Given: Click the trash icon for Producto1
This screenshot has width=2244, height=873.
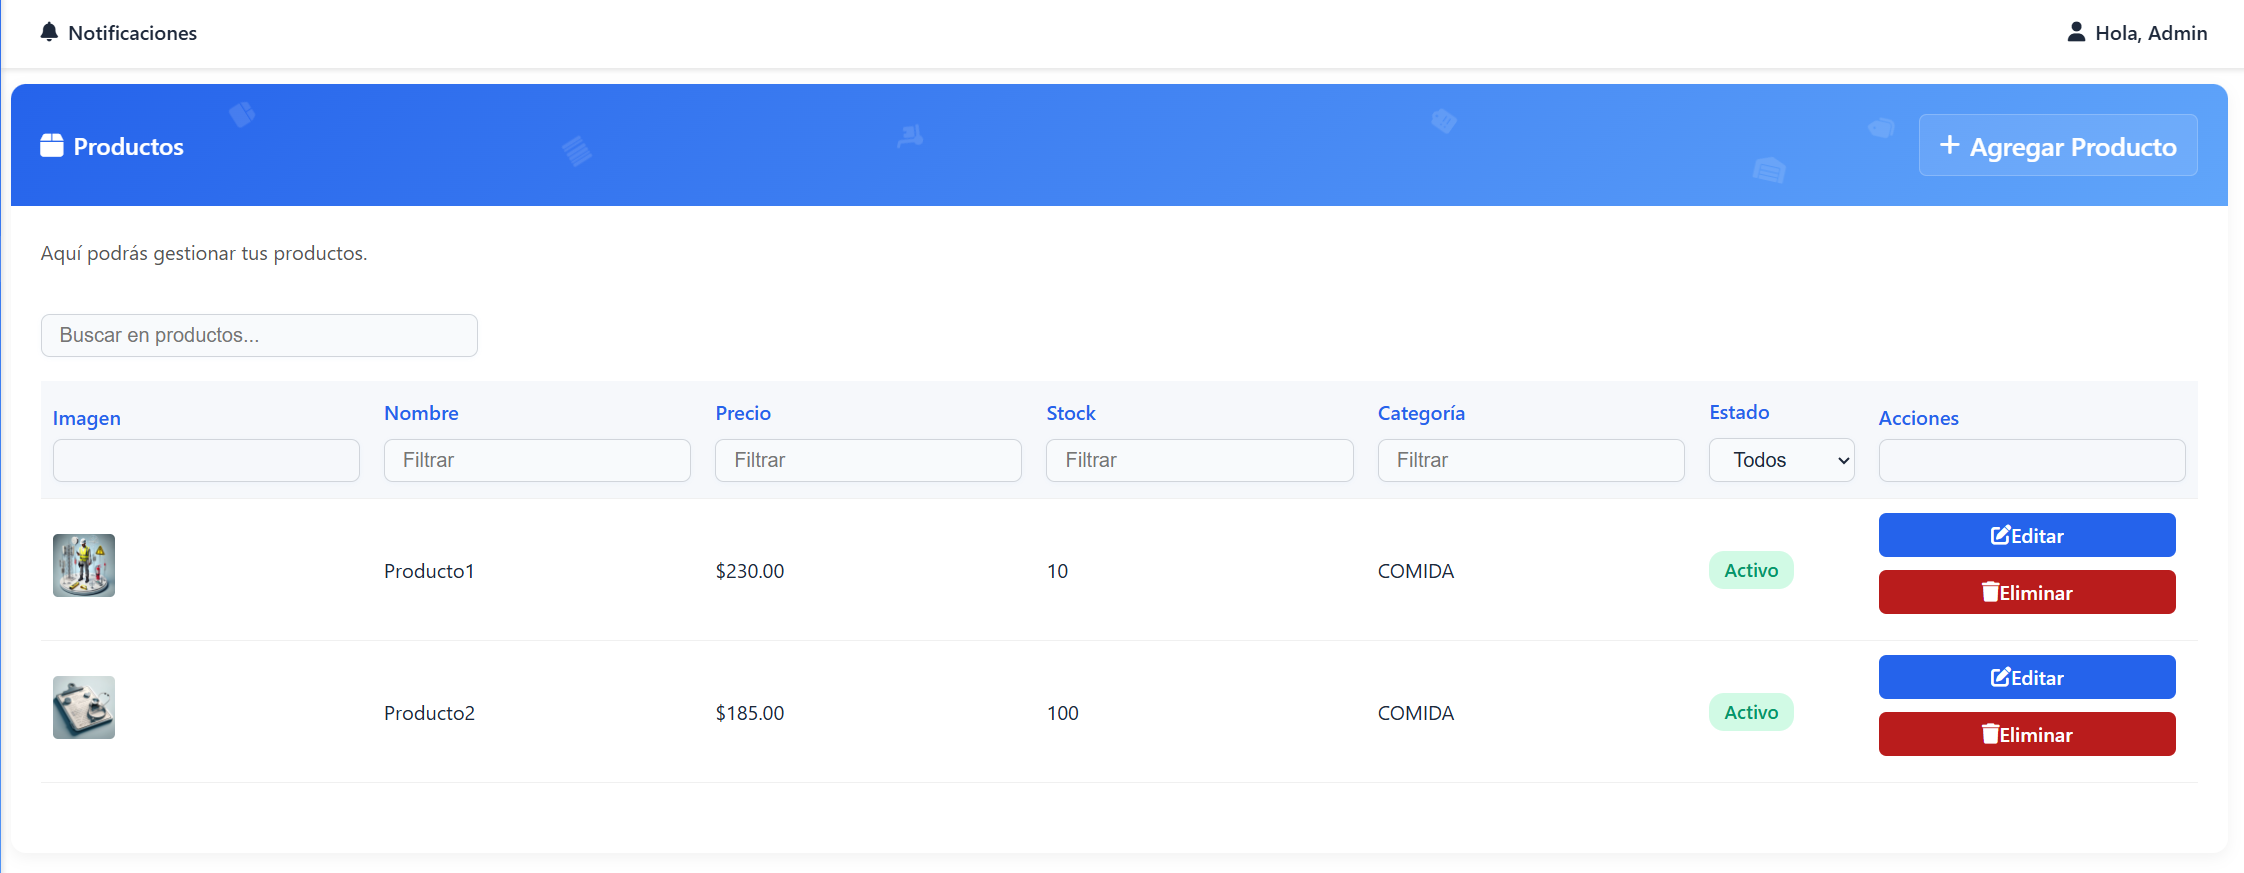Looking at the screenshot, I should 1990,593.
